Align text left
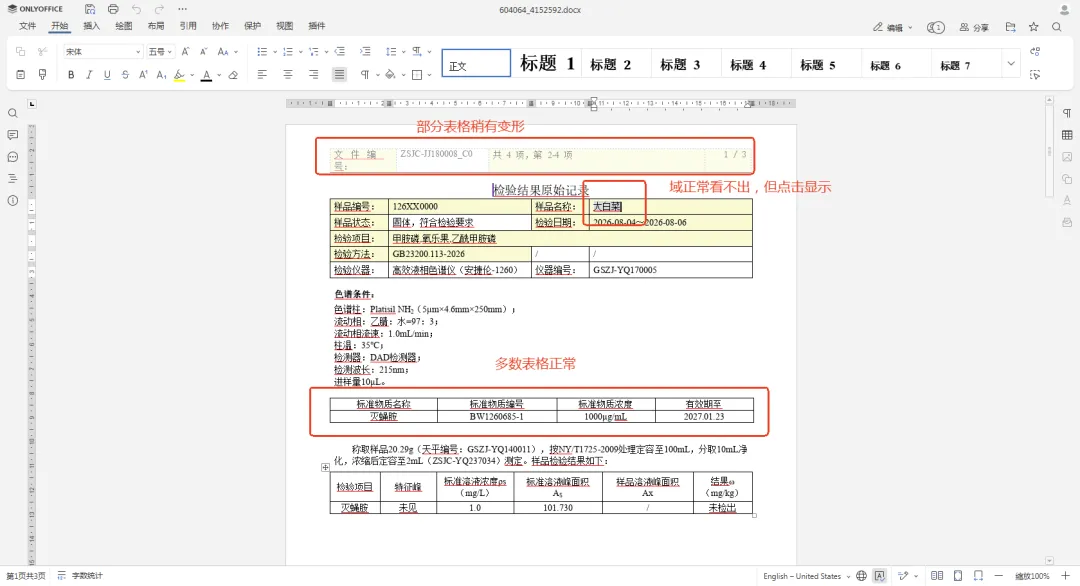 pos(262,74)
